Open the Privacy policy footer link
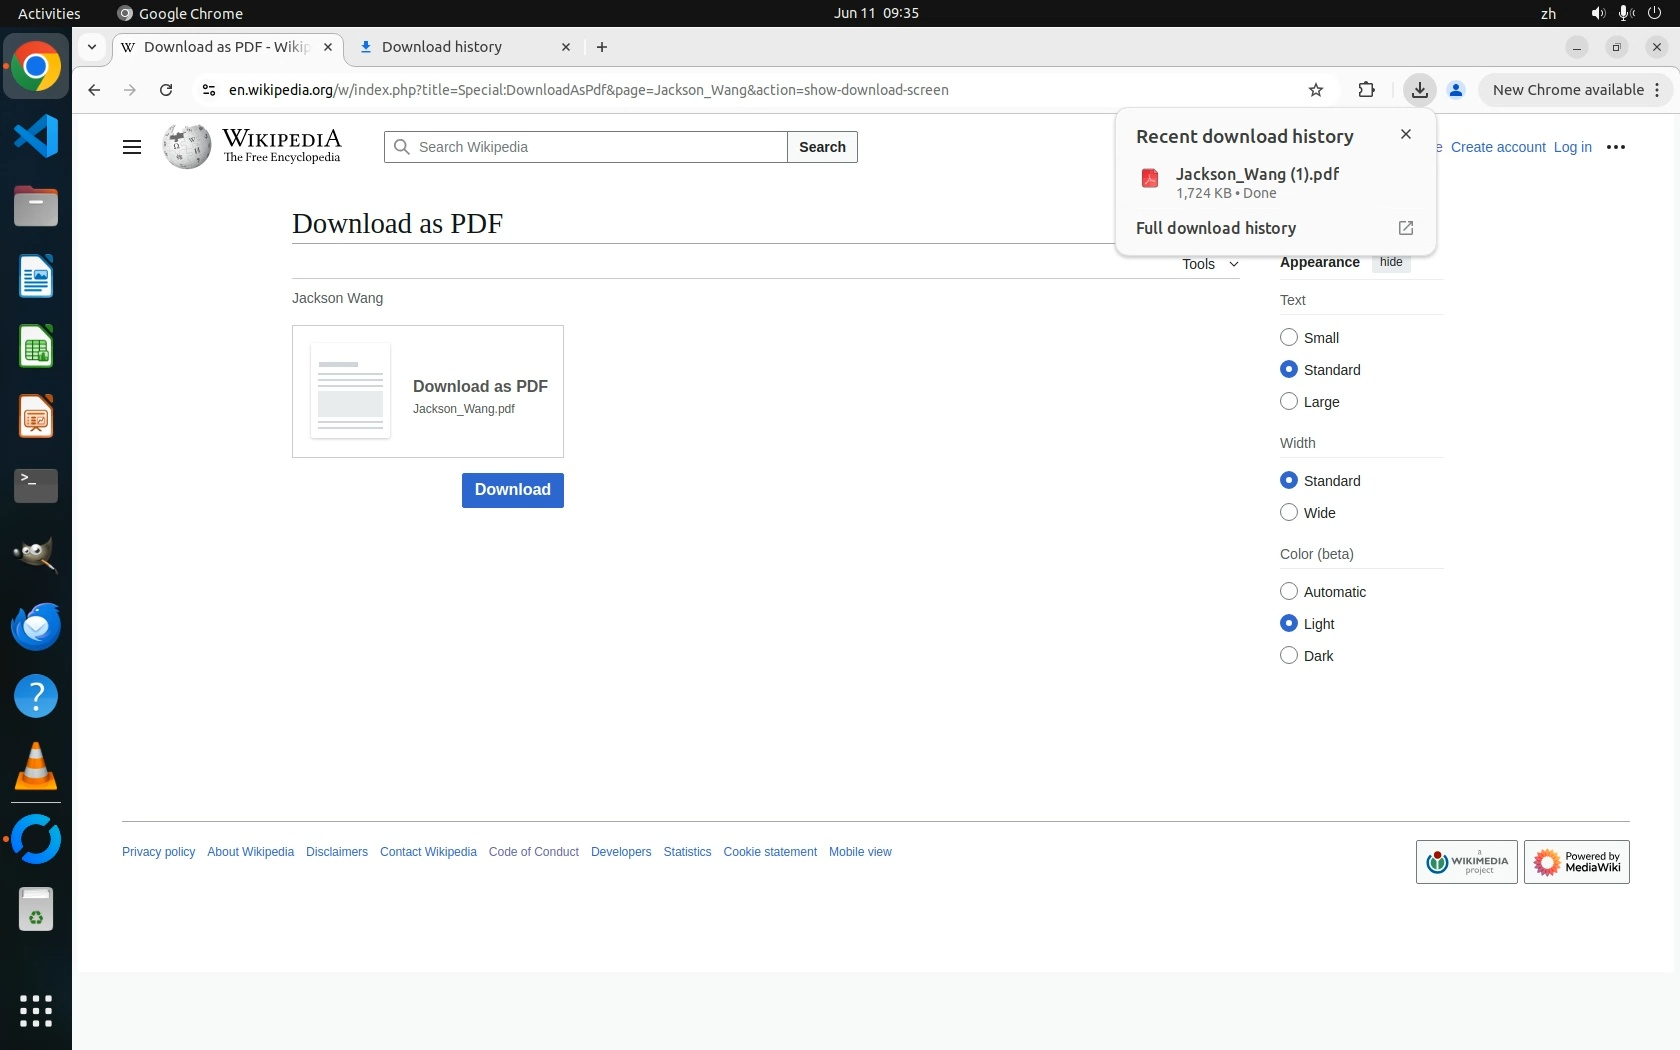1680x1050 pixels. click(158, 852)
